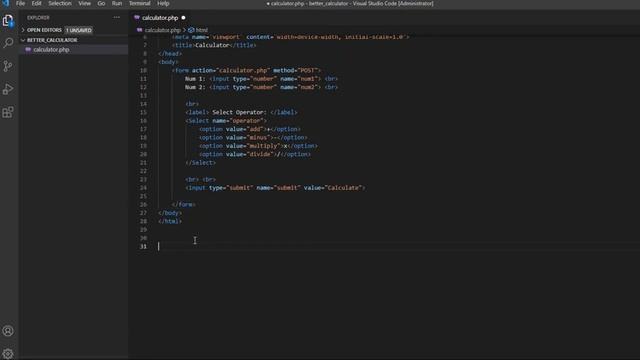Click the "operator" name value on line 16
Screen dimensions: 640x360
247,121
